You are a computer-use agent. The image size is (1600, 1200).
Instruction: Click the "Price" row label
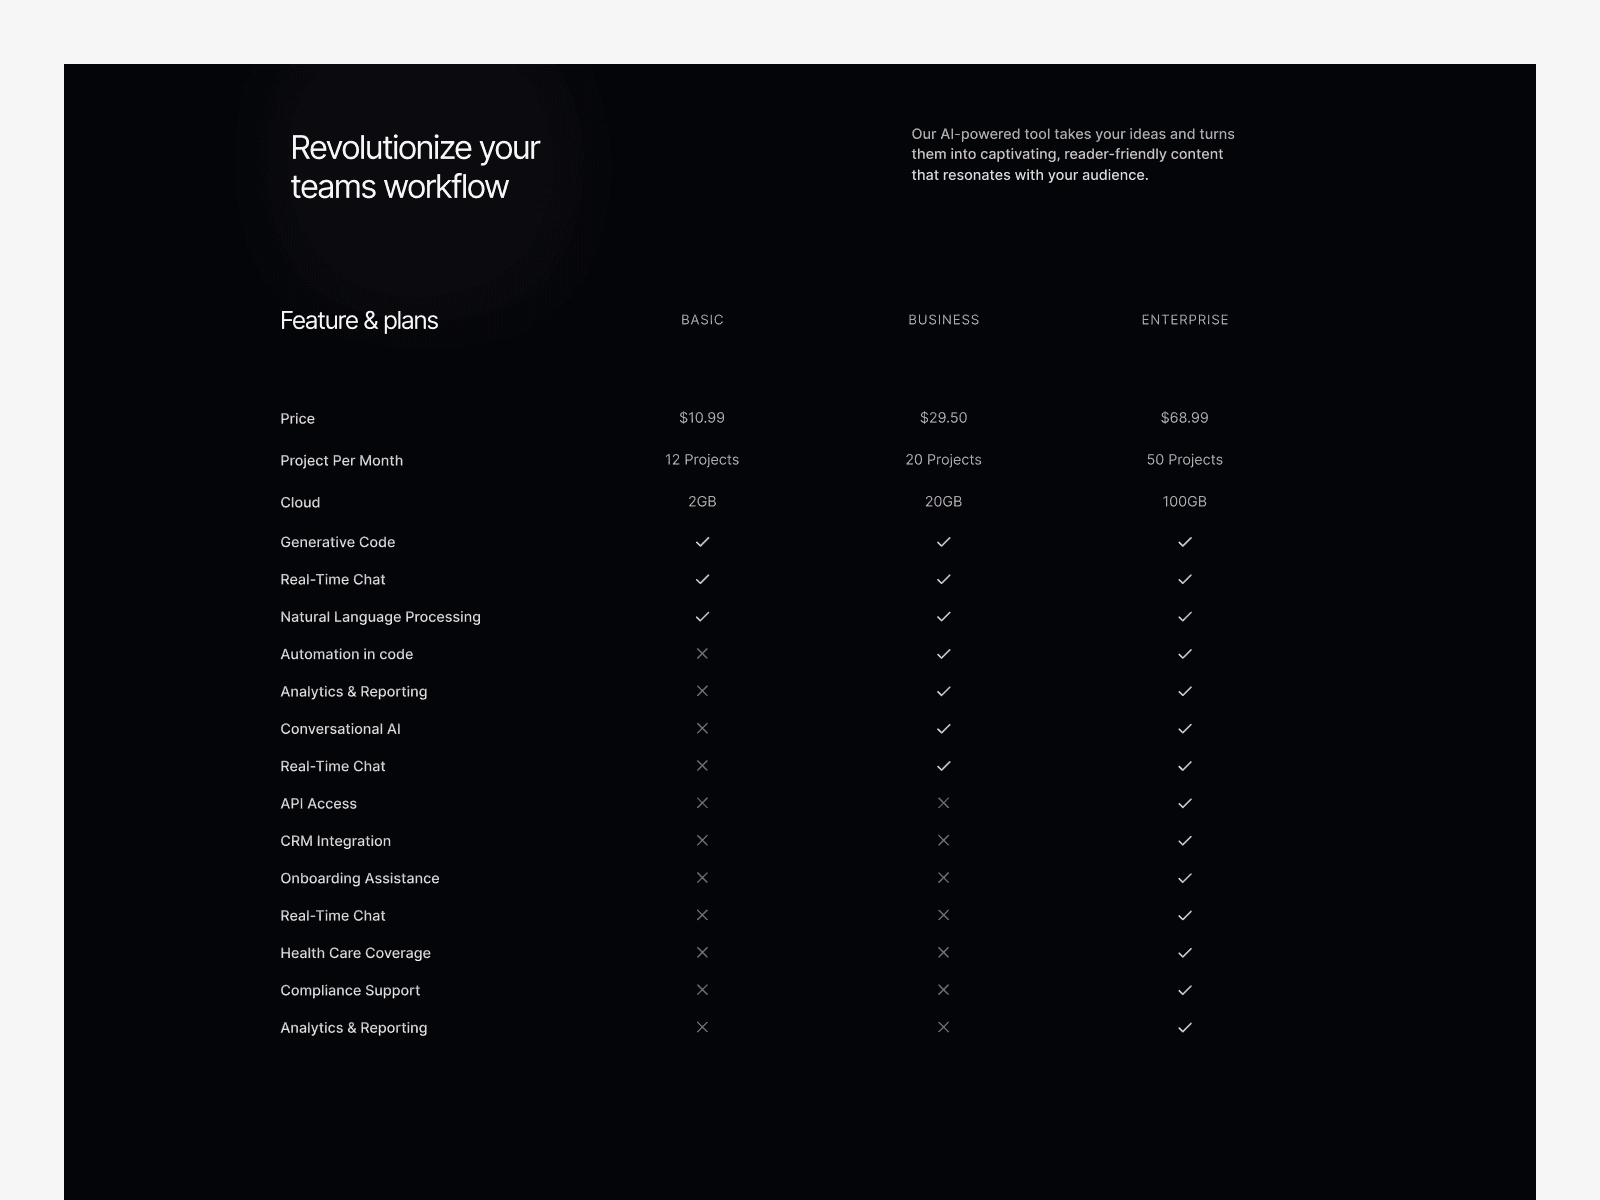coord(297,419)
